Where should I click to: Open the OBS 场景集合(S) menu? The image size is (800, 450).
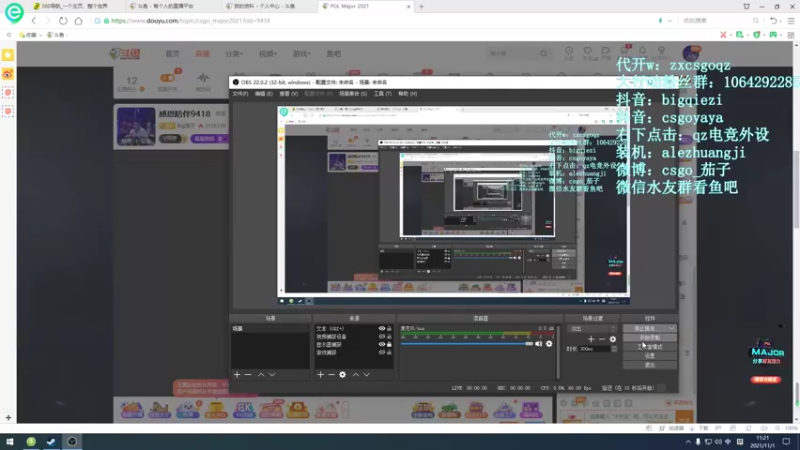point(353,94)
